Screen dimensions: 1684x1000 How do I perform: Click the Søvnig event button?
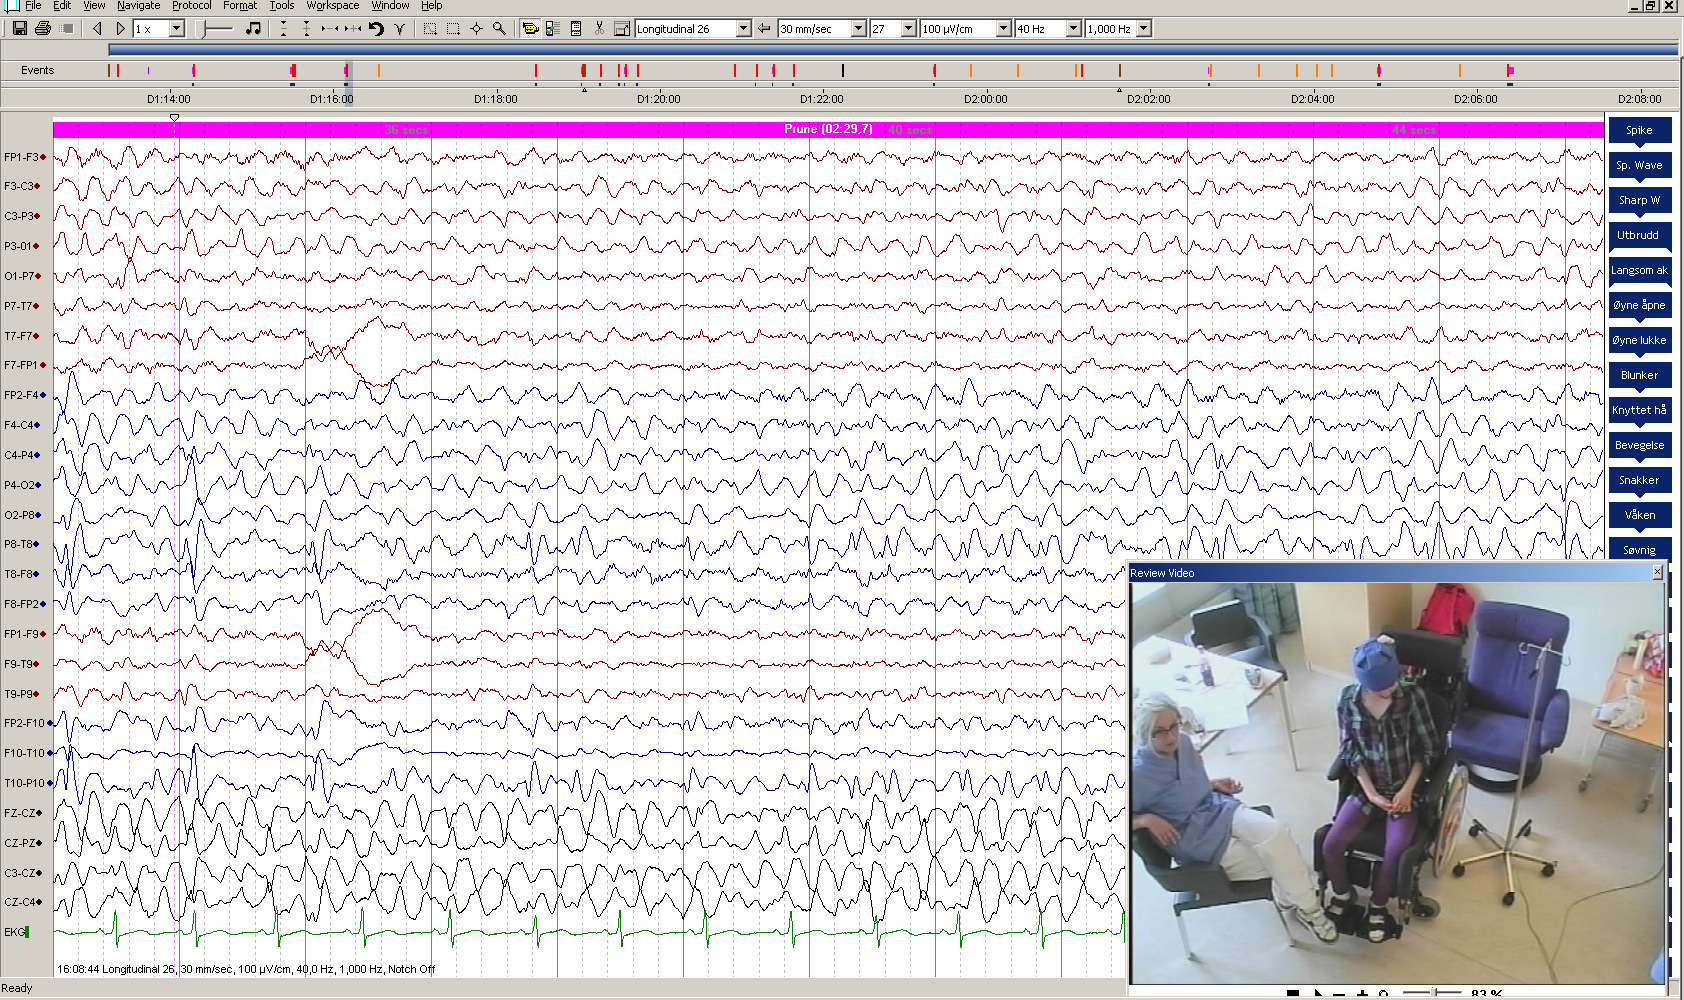[1639, 549]
